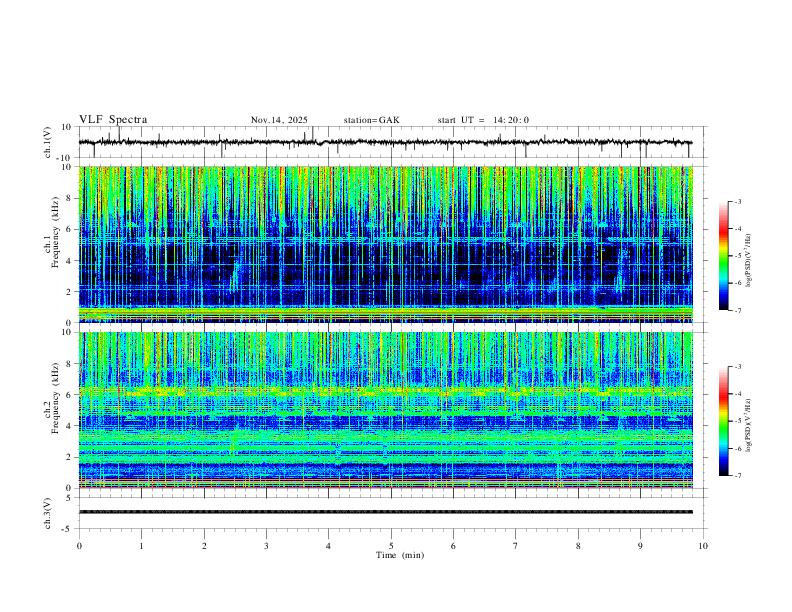Click the date "Nov.14, 2025"

(x=279, y=120)
